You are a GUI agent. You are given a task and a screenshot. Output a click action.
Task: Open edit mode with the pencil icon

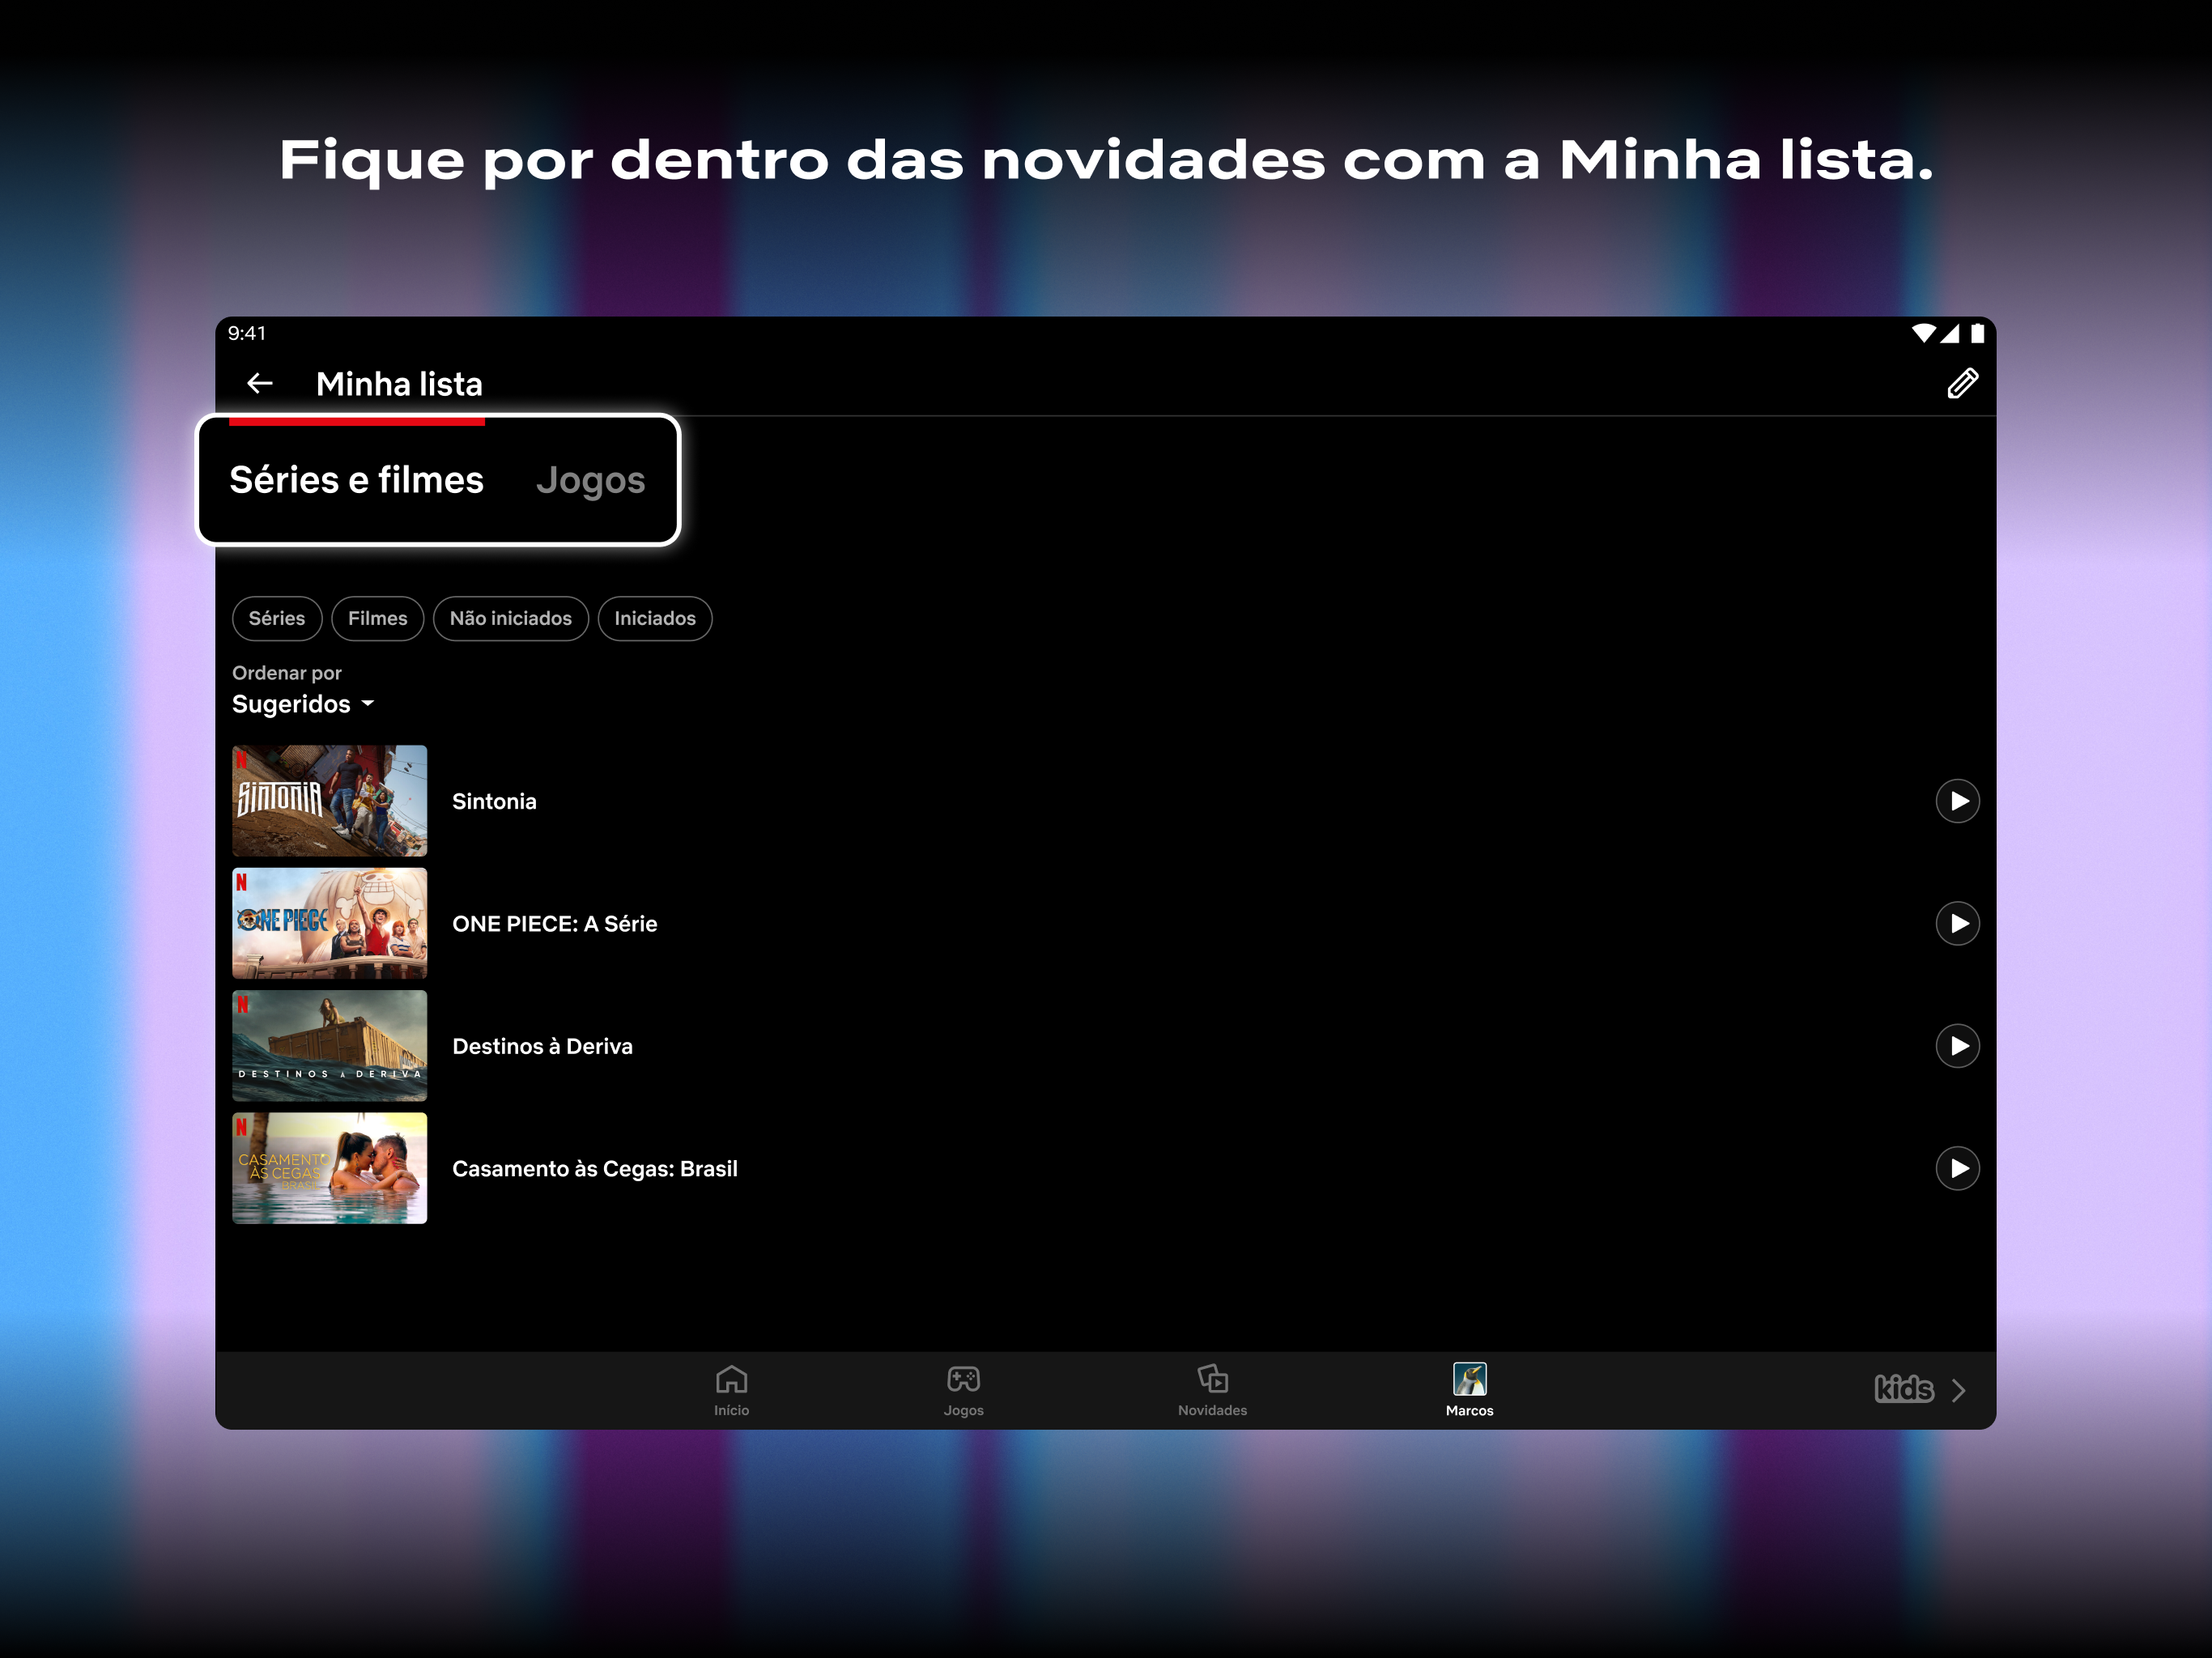(x=1962, y=384)
